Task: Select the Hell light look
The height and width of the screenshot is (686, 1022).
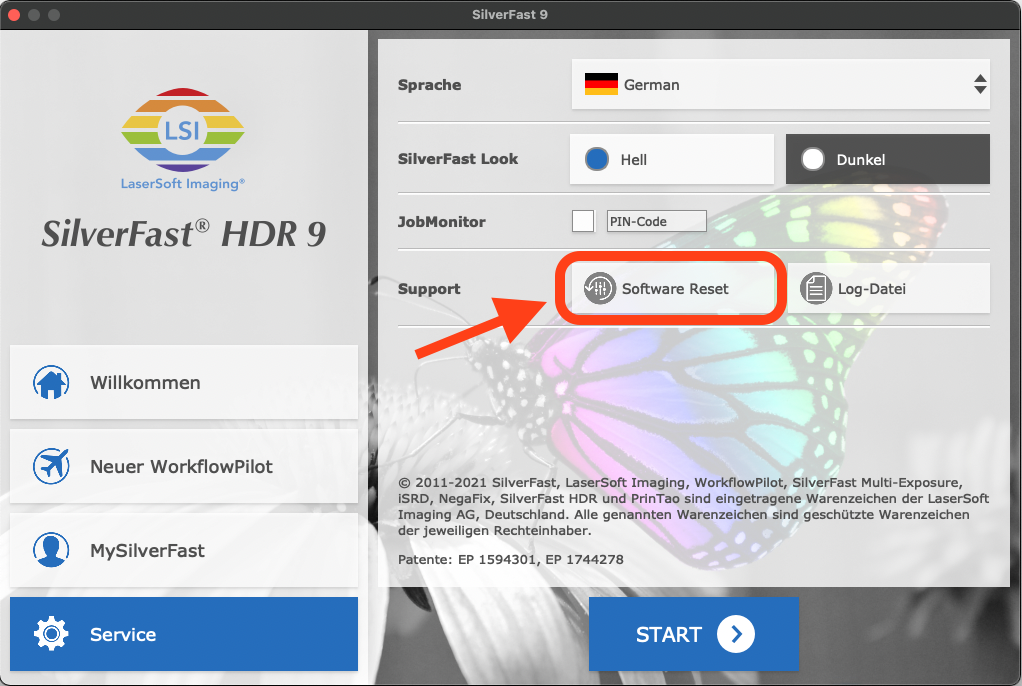Action: pos(671,159)
